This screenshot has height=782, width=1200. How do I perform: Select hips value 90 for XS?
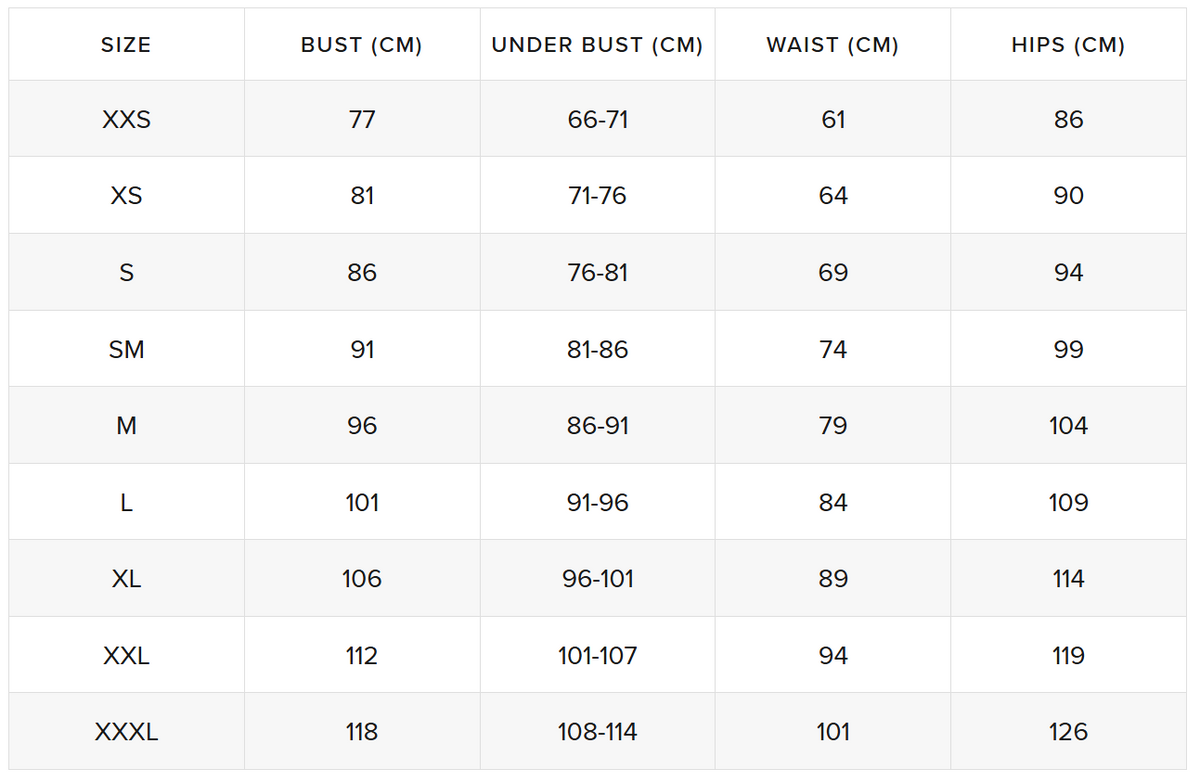[1068, 196]
